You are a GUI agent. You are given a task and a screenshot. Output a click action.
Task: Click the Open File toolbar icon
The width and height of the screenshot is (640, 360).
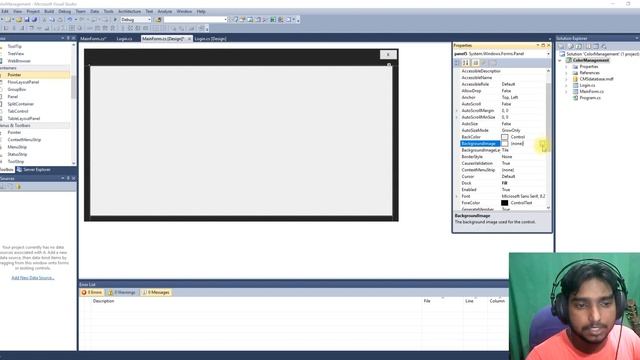[x=19, y=20]
